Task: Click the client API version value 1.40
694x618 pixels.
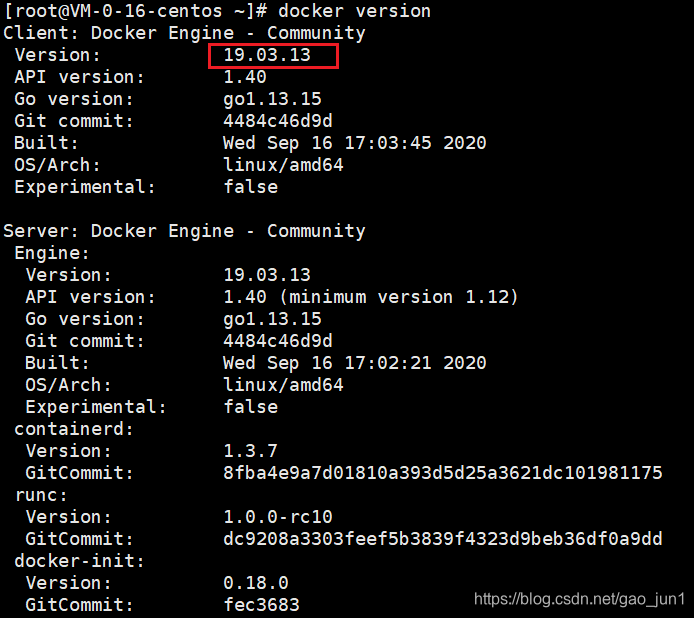Action: 245,77
